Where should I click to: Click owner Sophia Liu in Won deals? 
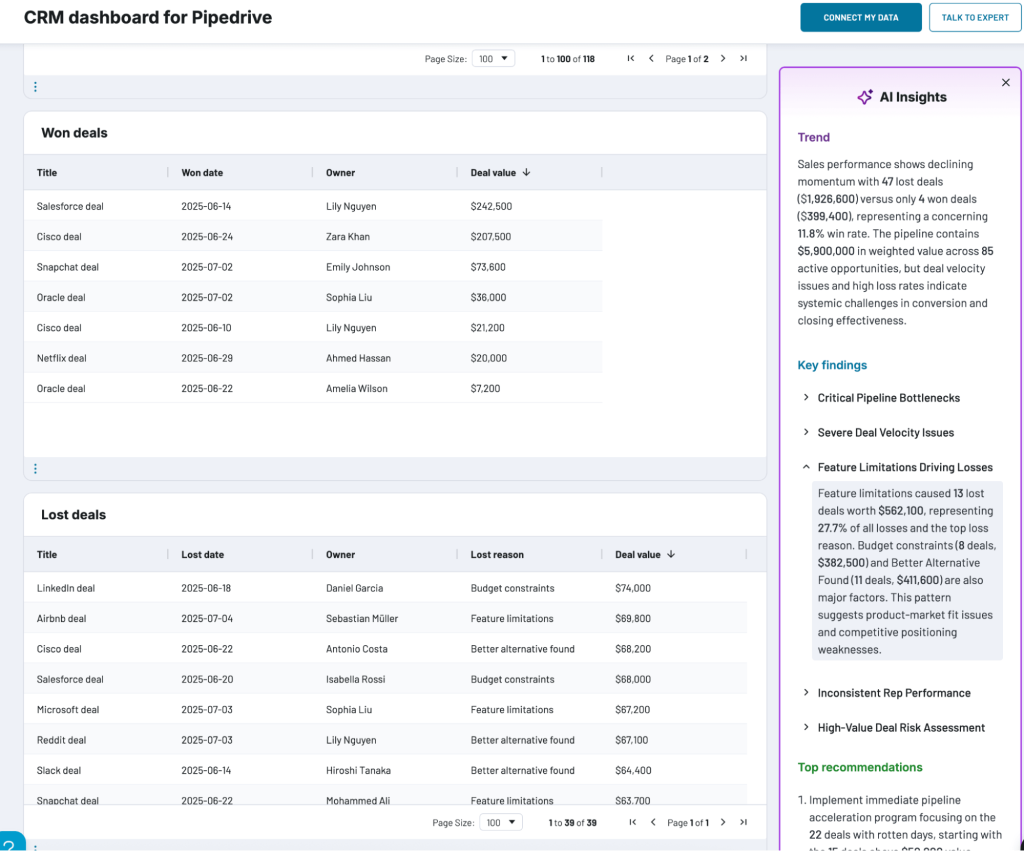(349, 297)
